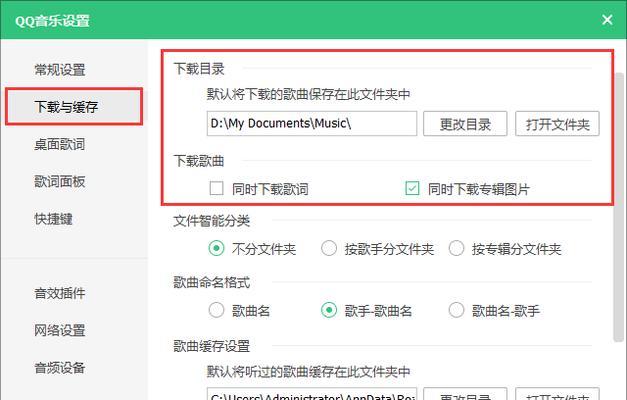The image size is (627, 400).
Task: Click the 默认将下载的歌曲保存在此文件夹中 text
Action: click(x=308, y=94)
